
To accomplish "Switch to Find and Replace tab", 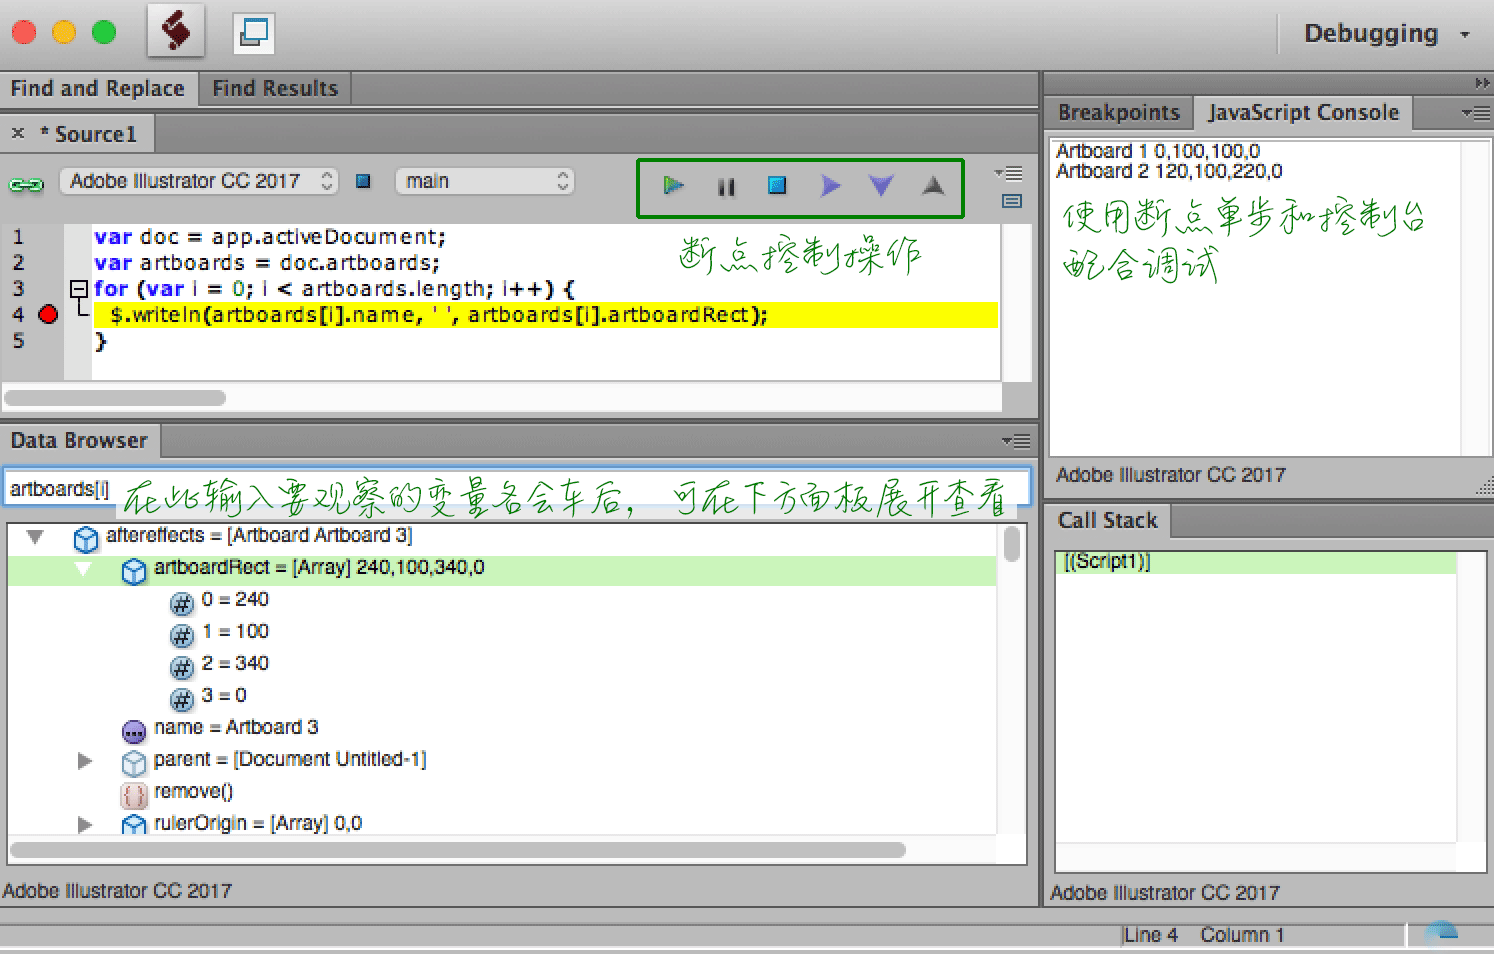I will tap(98, 88).
